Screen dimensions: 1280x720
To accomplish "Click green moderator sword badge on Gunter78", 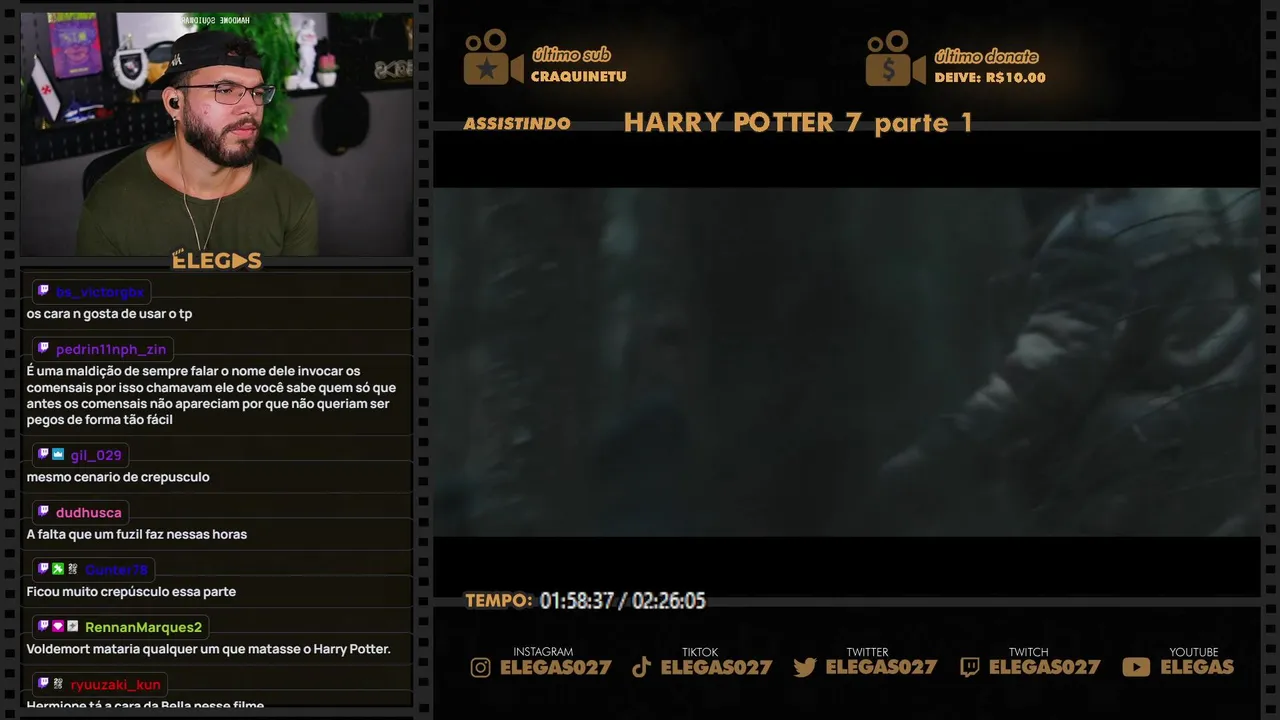I will point(58,568).
